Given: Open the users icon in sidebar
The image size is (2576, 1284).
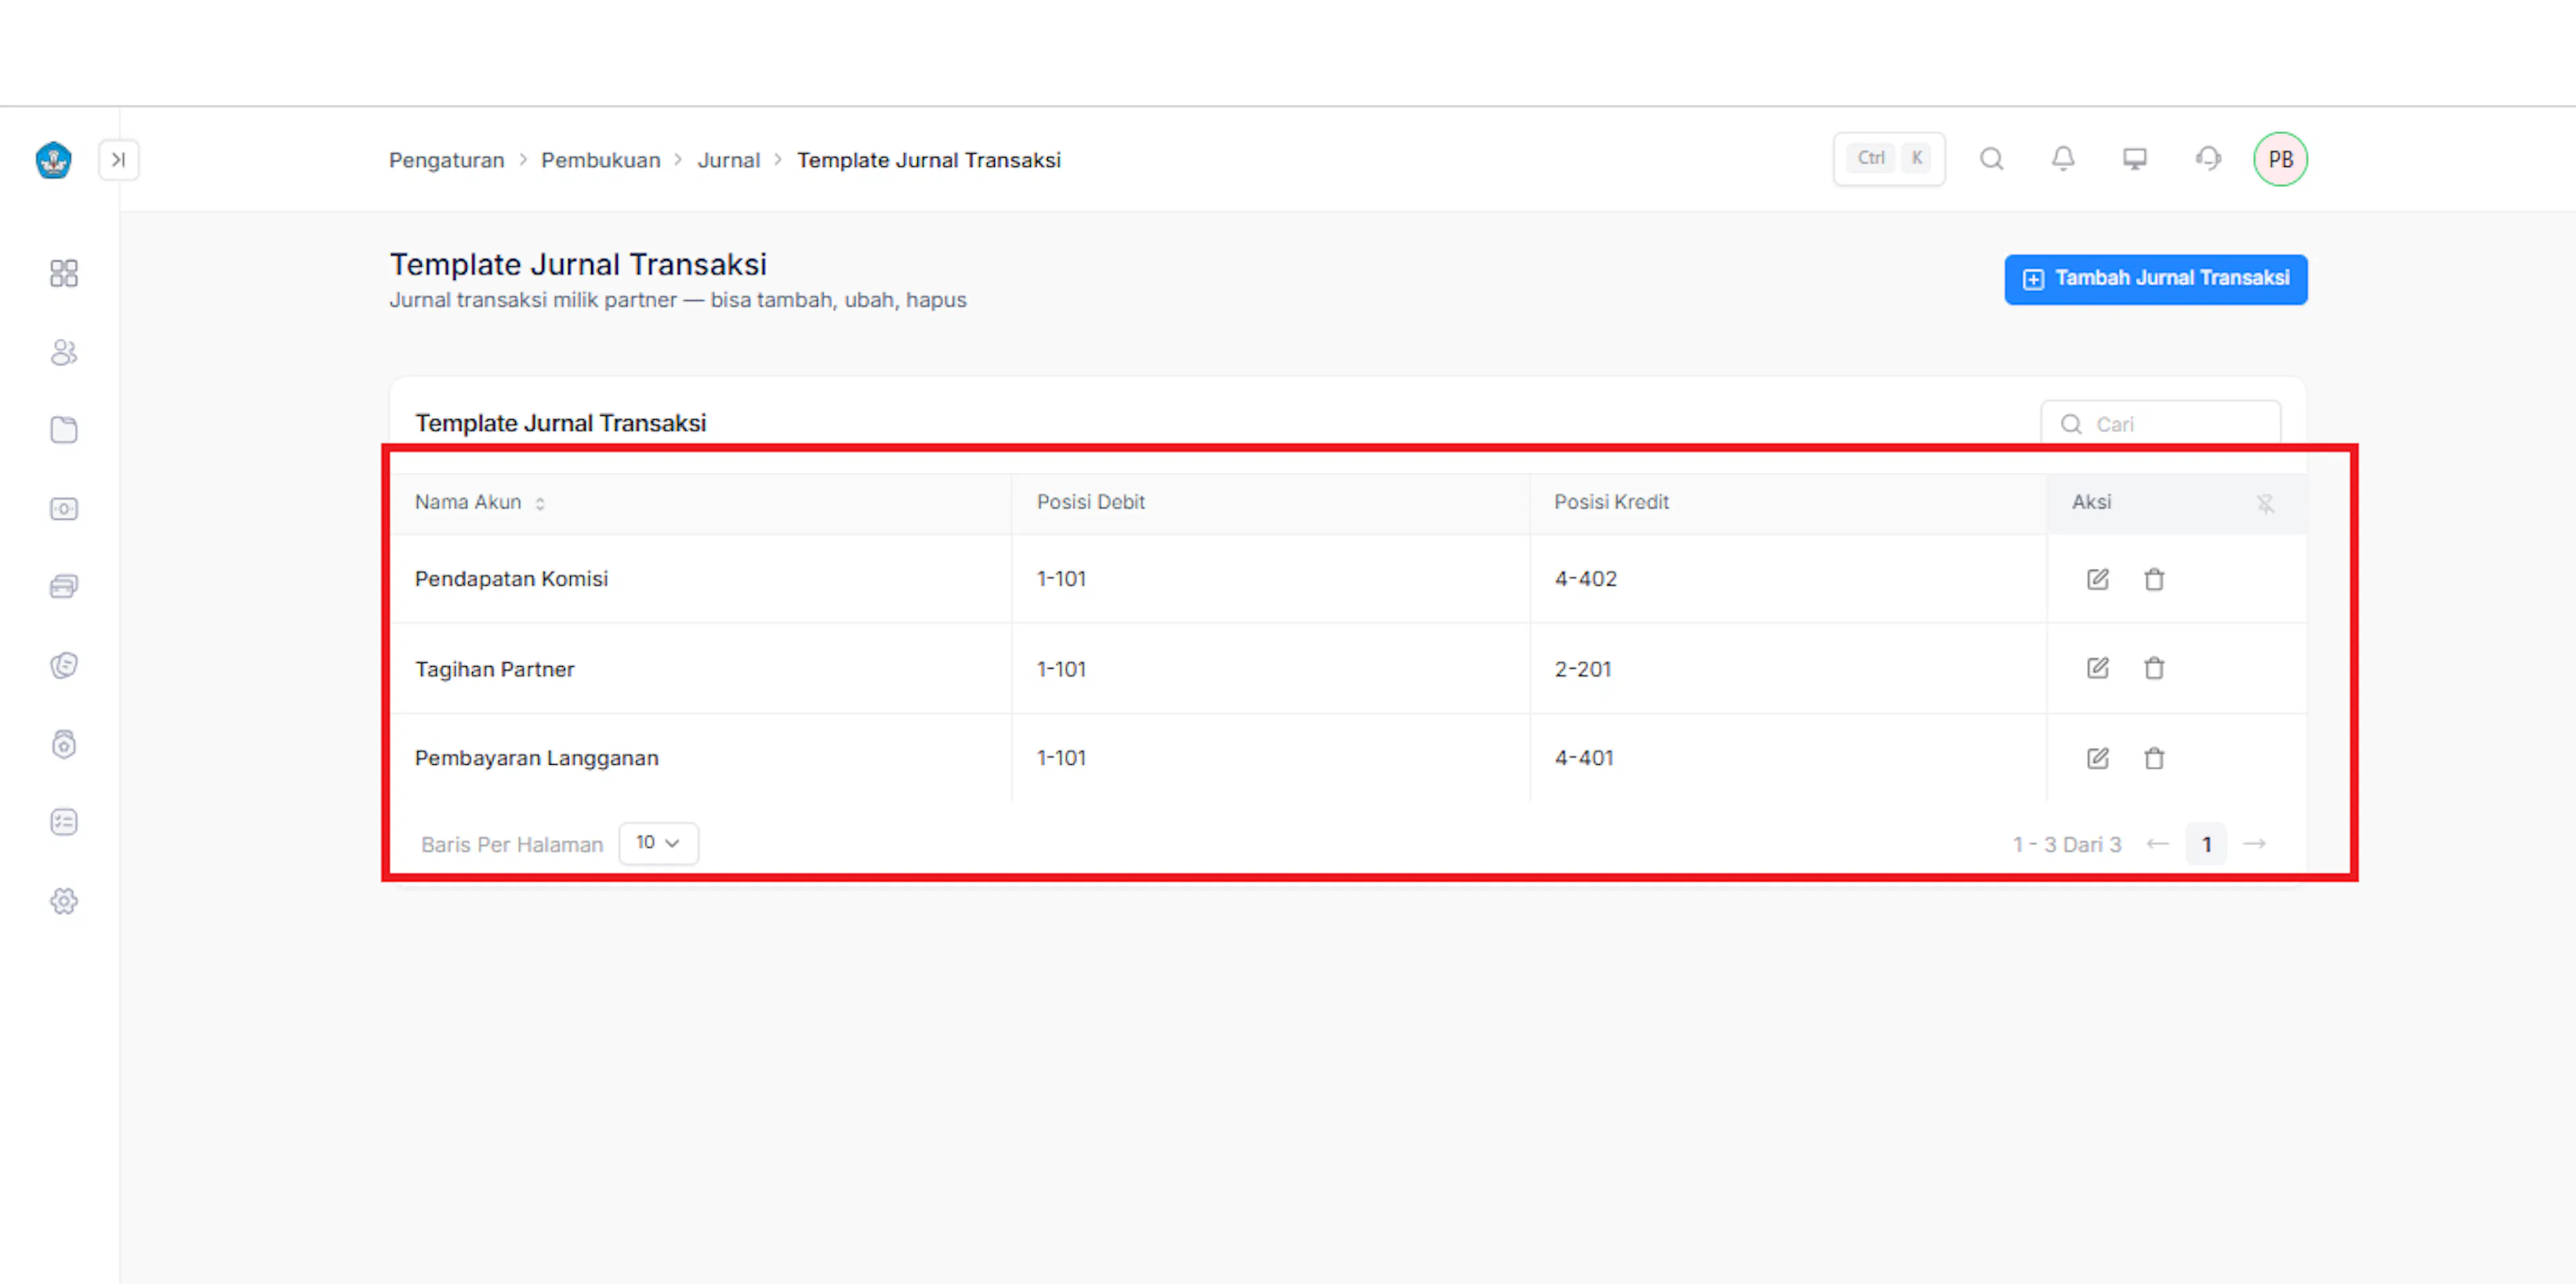Looking at the screenshot, I should point(64,352).
